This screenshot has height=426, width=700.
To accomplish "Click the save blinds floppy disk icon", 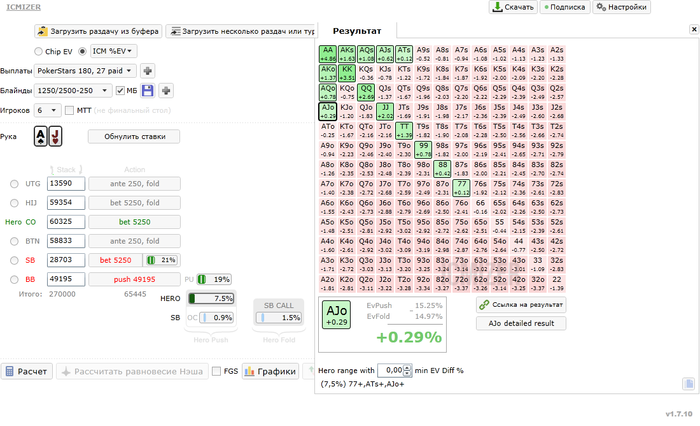I will point(148,91).
